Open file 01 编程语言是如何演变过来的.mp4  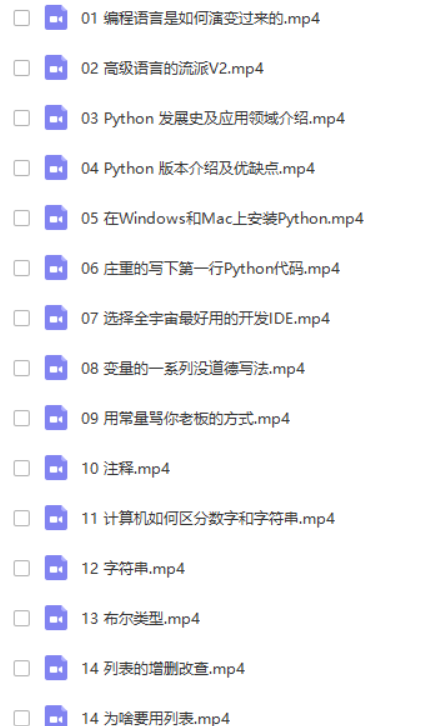coord(200,19)
